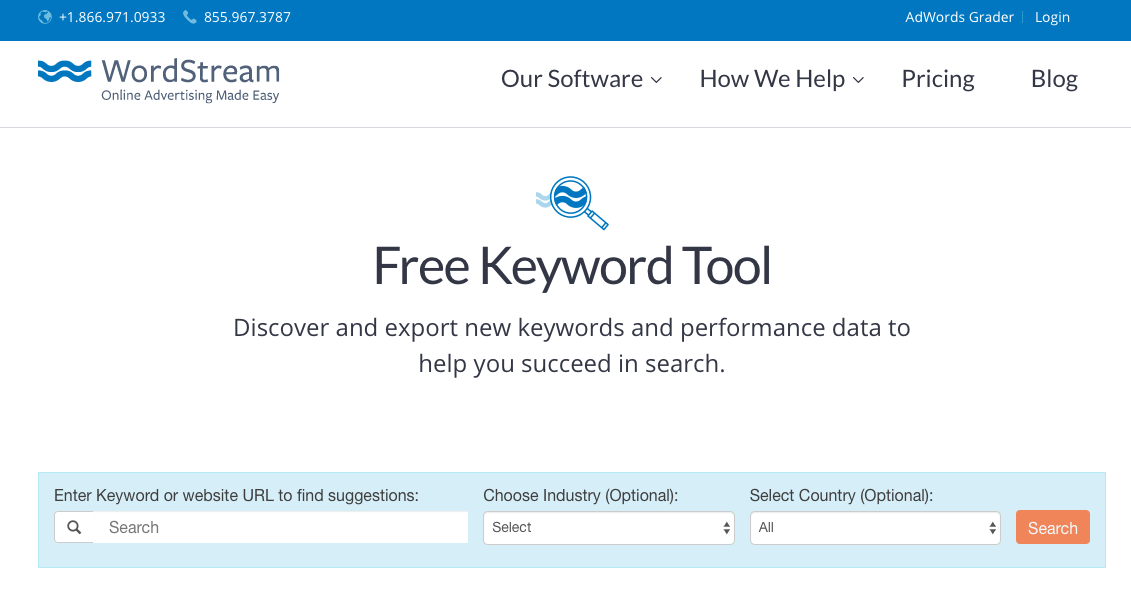This screenshot has width=1131, height=592.
Task: Click the Free Keyword Tool heading
Action: 572,266
